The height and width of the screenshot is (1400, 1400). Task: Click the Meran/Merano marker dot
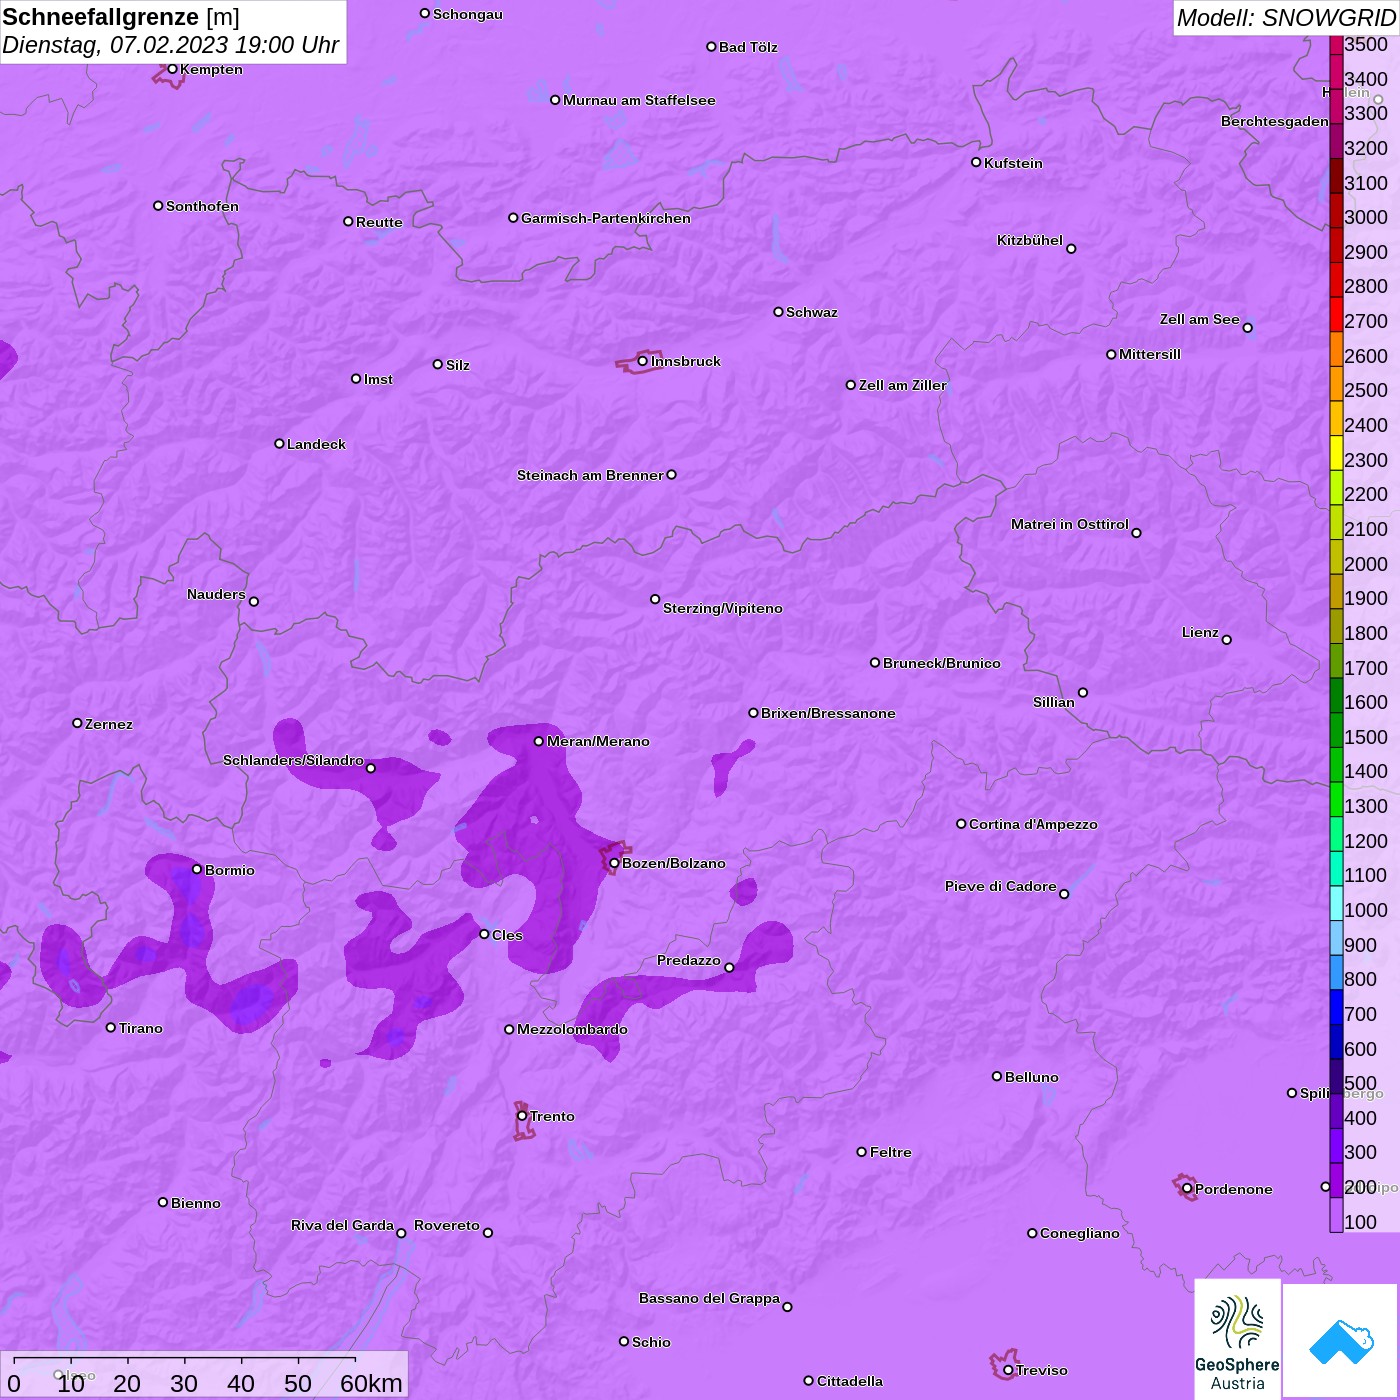[539, 741]
